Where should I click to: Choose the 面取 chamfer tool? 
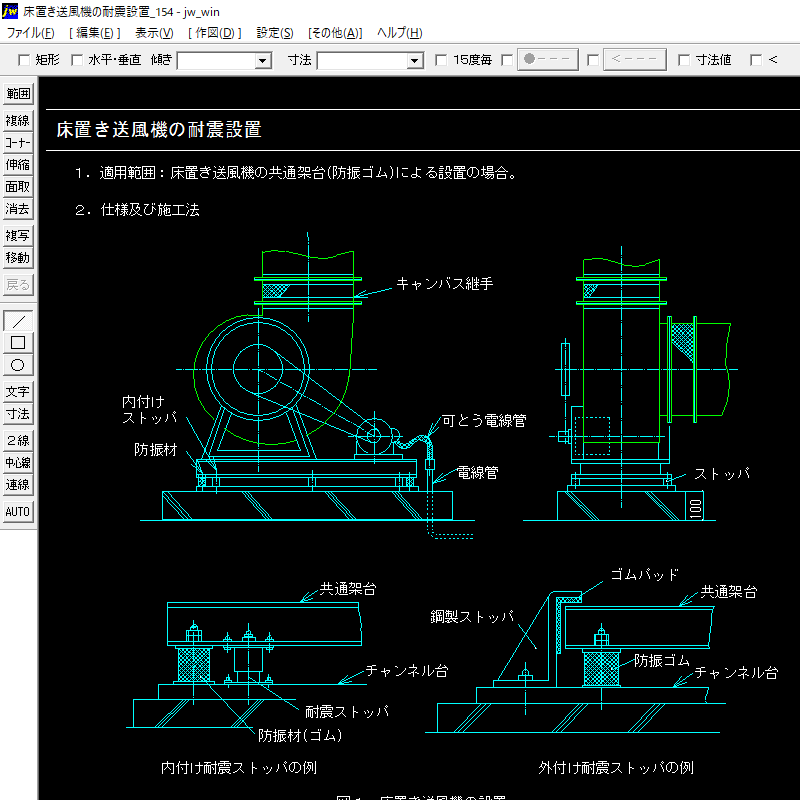point(18,187)
